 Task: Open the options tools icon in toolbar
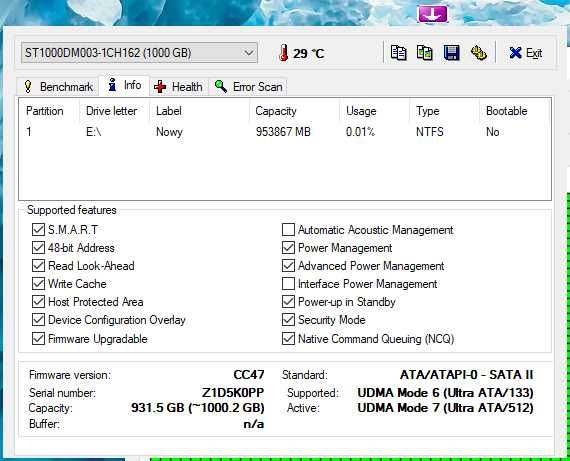(x=479, y=53)
